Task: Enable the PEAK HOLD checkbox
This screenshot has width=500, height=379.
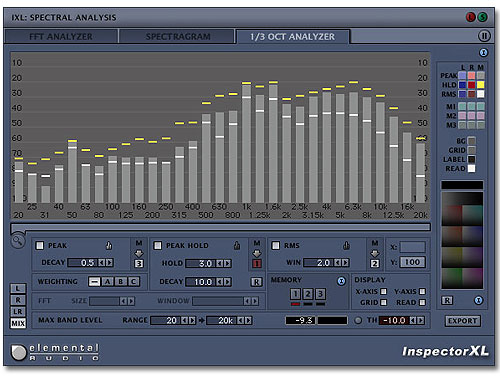Action: click(x=158, y=246)
